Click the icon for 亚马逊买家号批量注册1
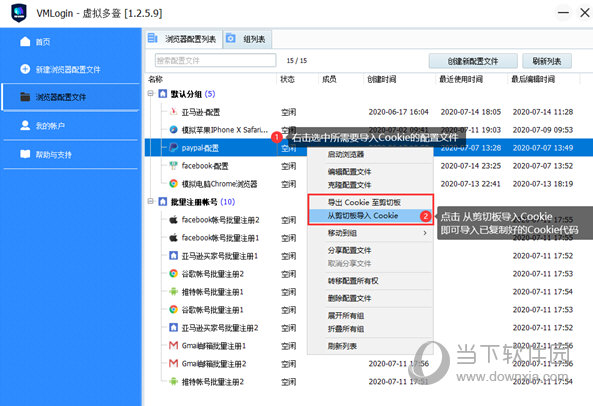This screenshot has height=406, width=593. [x=173, y=256]
